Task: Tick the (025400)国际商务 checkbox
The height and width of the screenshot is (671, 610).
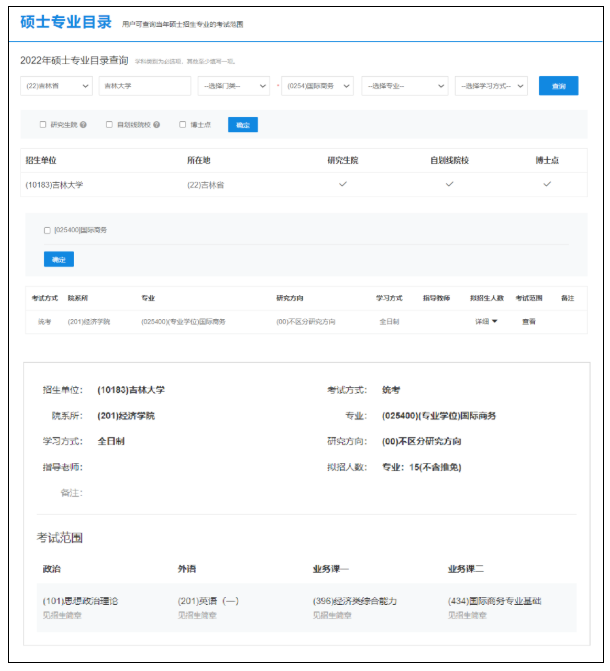Action: point(47,230)
